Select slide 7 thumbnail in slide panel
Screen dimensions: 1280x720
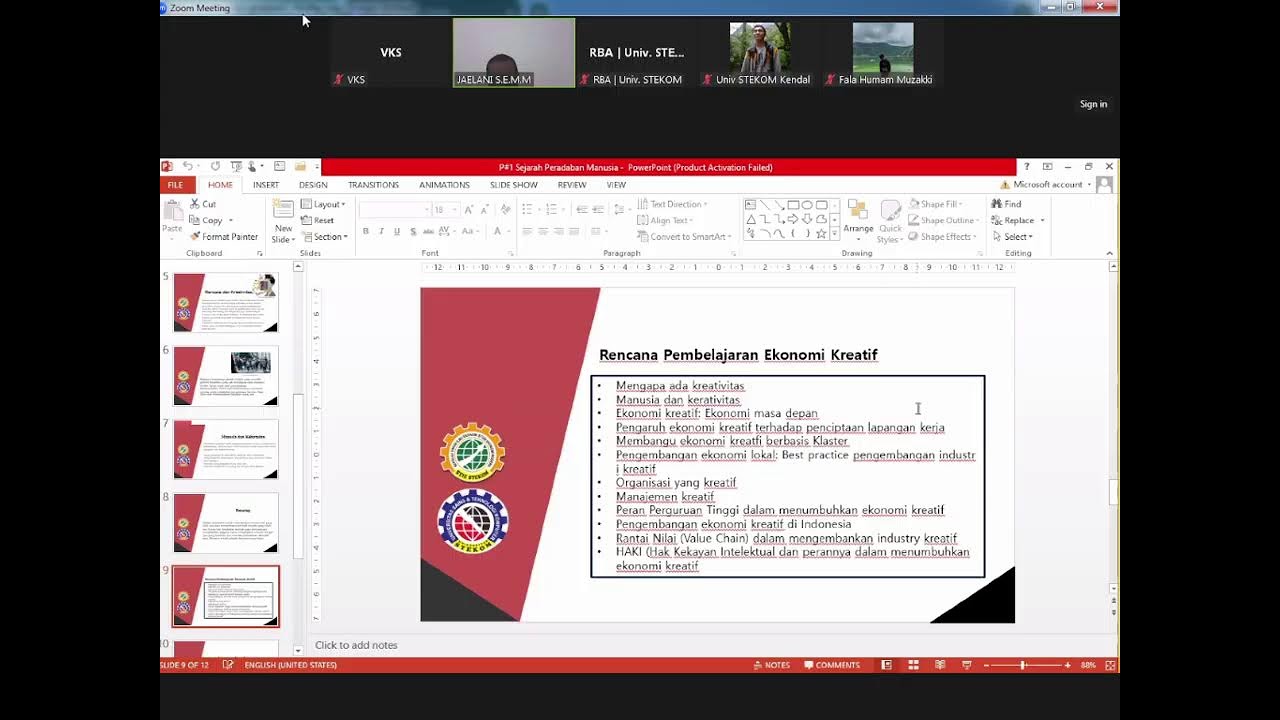[226, 449]
